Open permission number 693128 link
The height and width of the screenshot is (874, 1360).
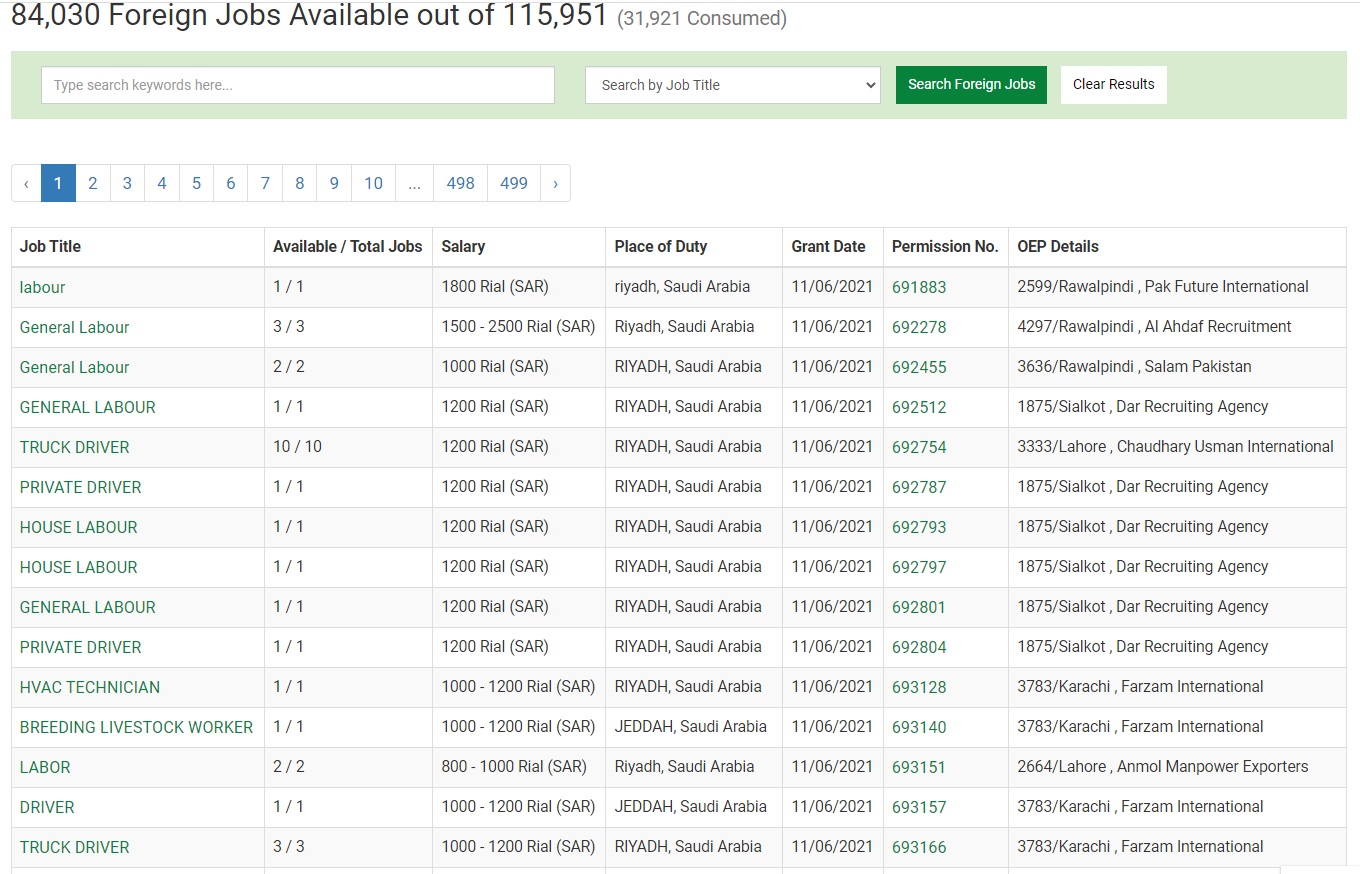pyautogui.click(x=919, y=687)
